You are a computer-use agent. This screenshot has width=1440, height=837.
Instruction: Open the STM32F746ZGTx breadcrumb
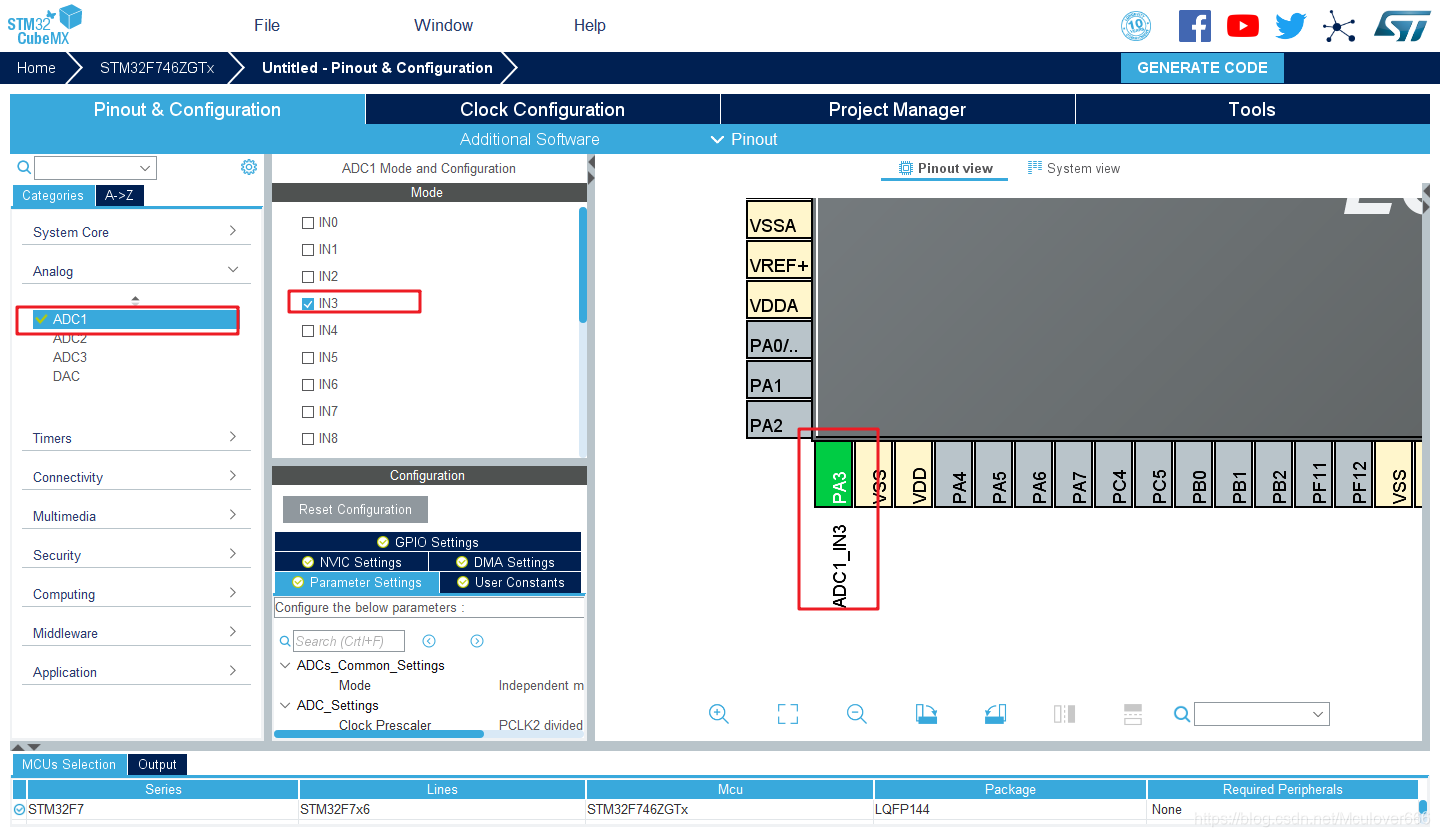pyautogui.click(x=157, y=68)
